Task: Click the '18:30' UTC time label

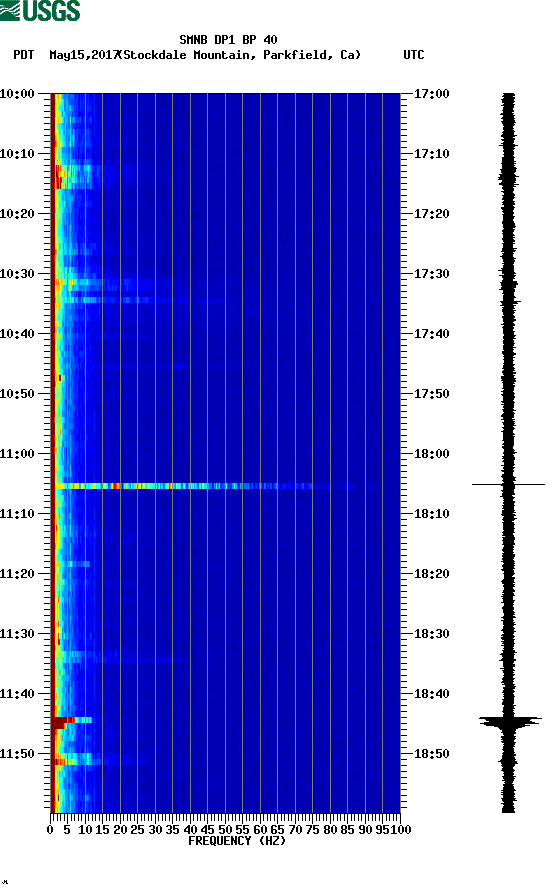Action: (x=431, y=634)
